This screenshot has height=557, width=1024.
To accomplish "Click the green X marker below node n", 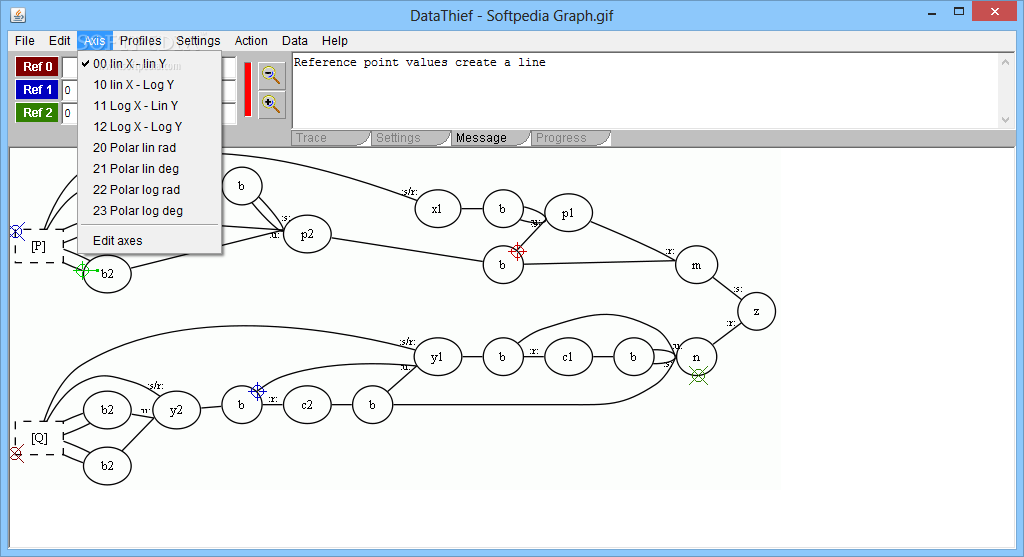I will (698, 375).
